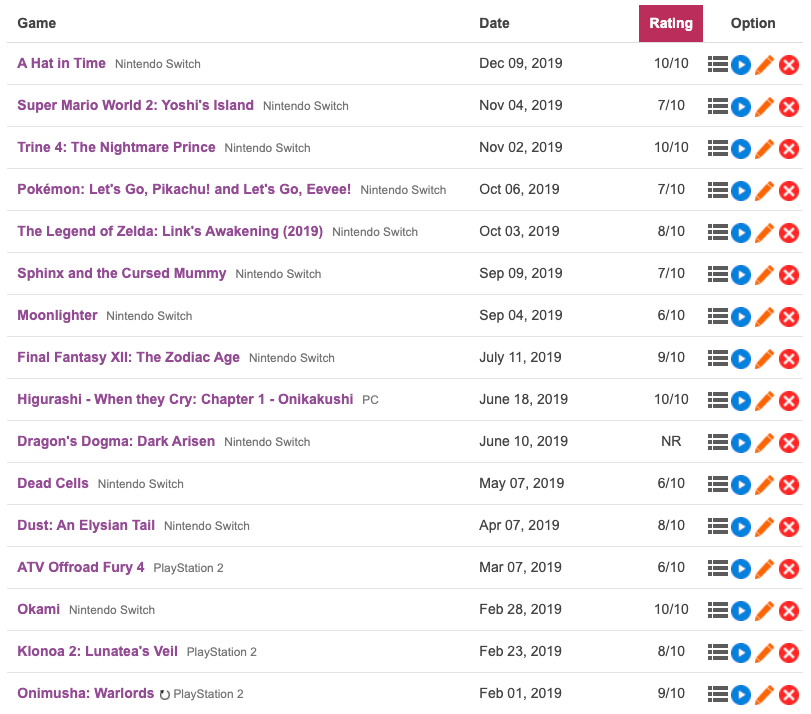
Task: Click the replay icon beside Onimusha: Warlords
Action: pyautogui.click(x=165, y=695)
